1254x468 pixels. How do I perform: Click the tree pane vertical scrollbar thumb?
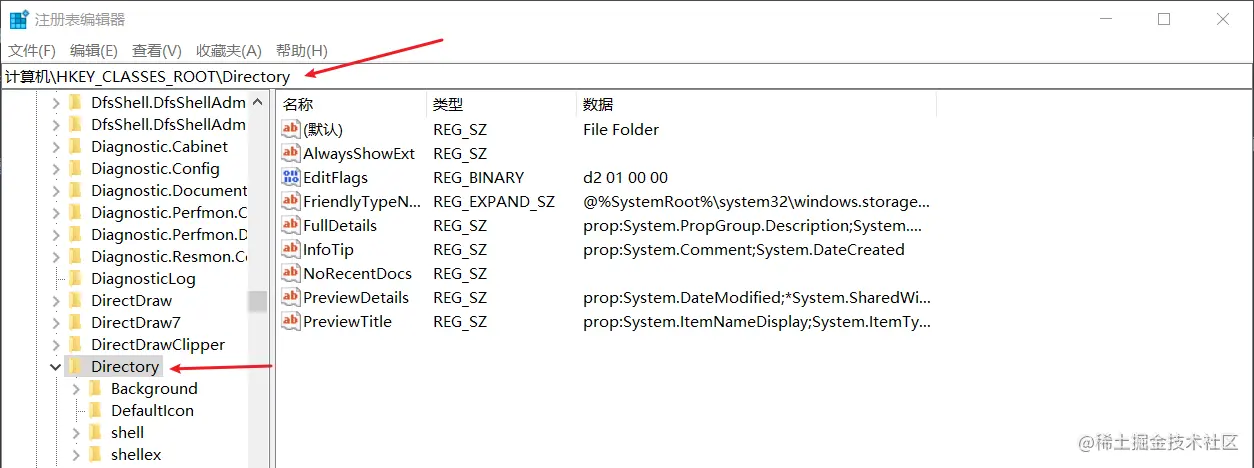pos(258,300)
